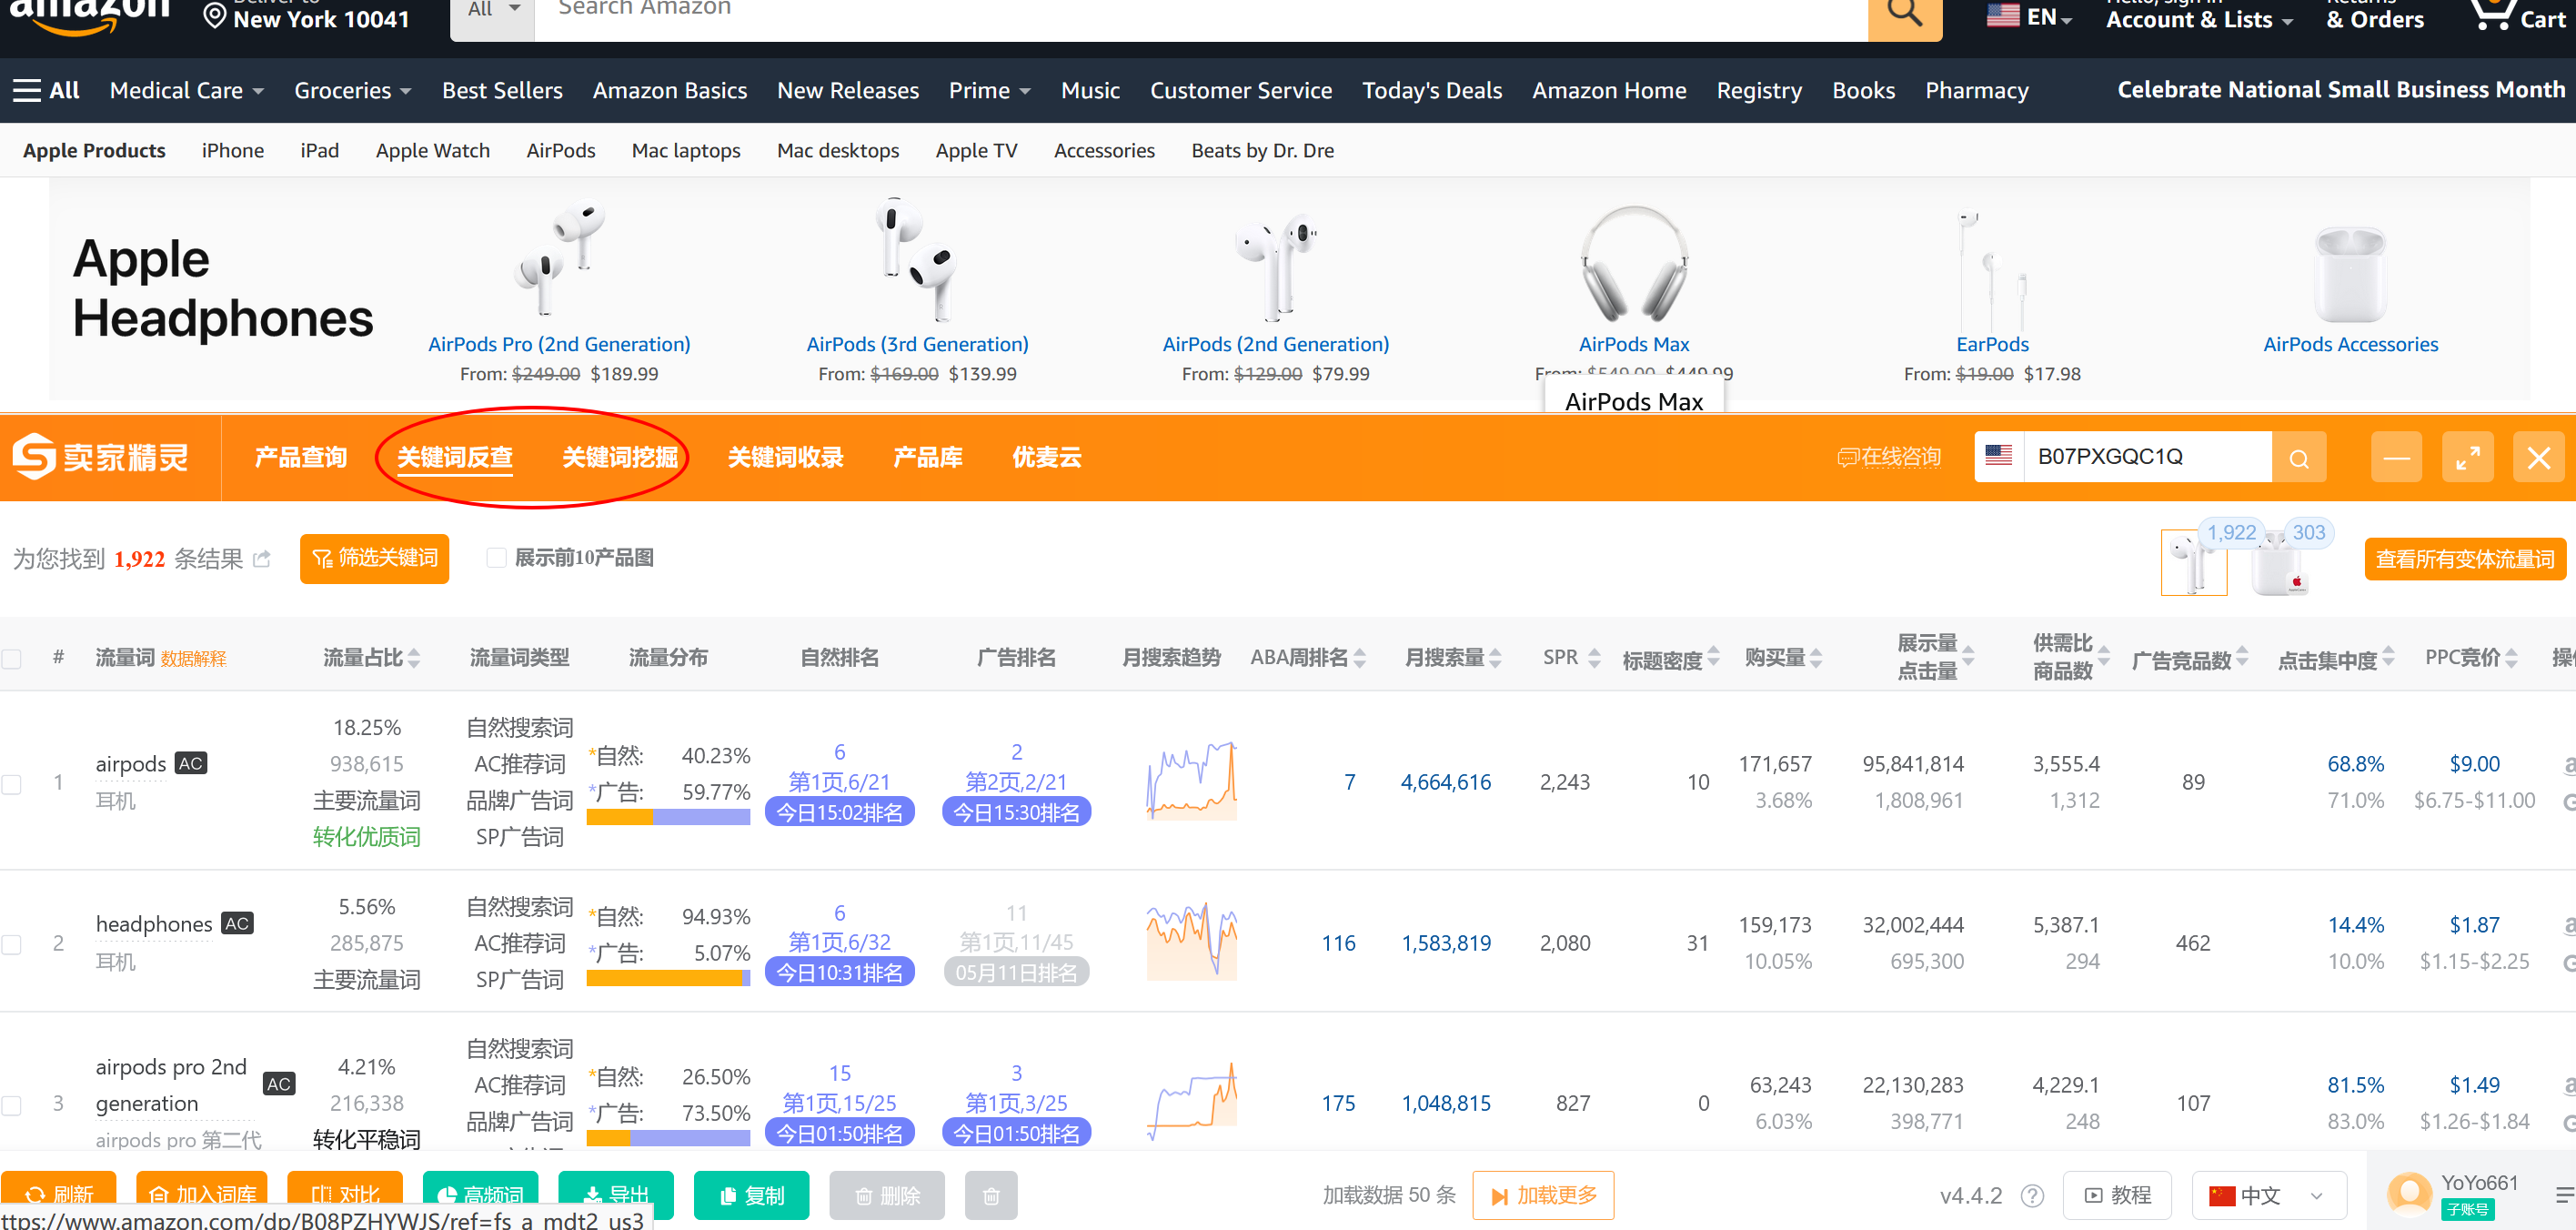2576x1230 pixels.
Task: Open the version help question icon
Action: coord(2031,1196)
